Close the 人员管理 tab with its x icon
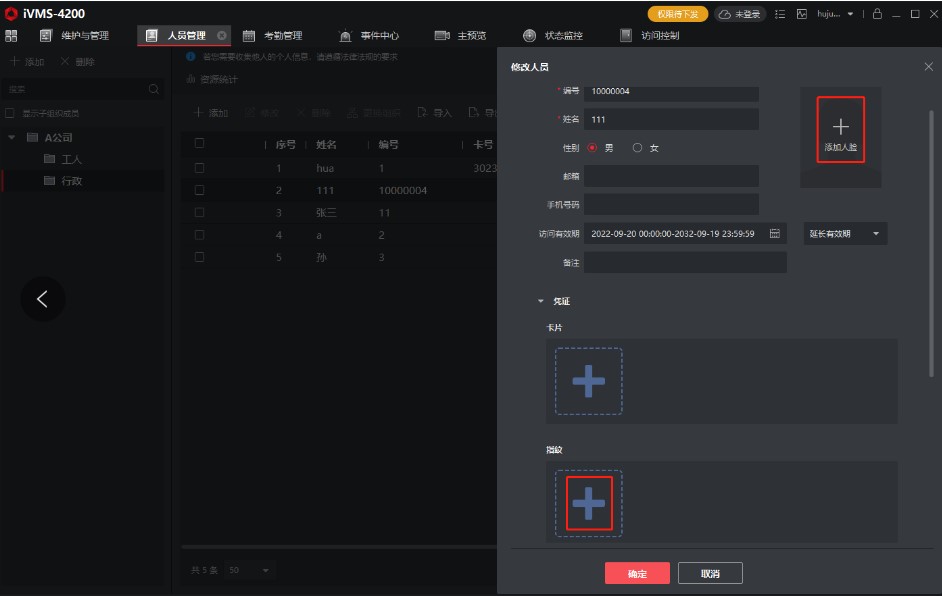 222,35
